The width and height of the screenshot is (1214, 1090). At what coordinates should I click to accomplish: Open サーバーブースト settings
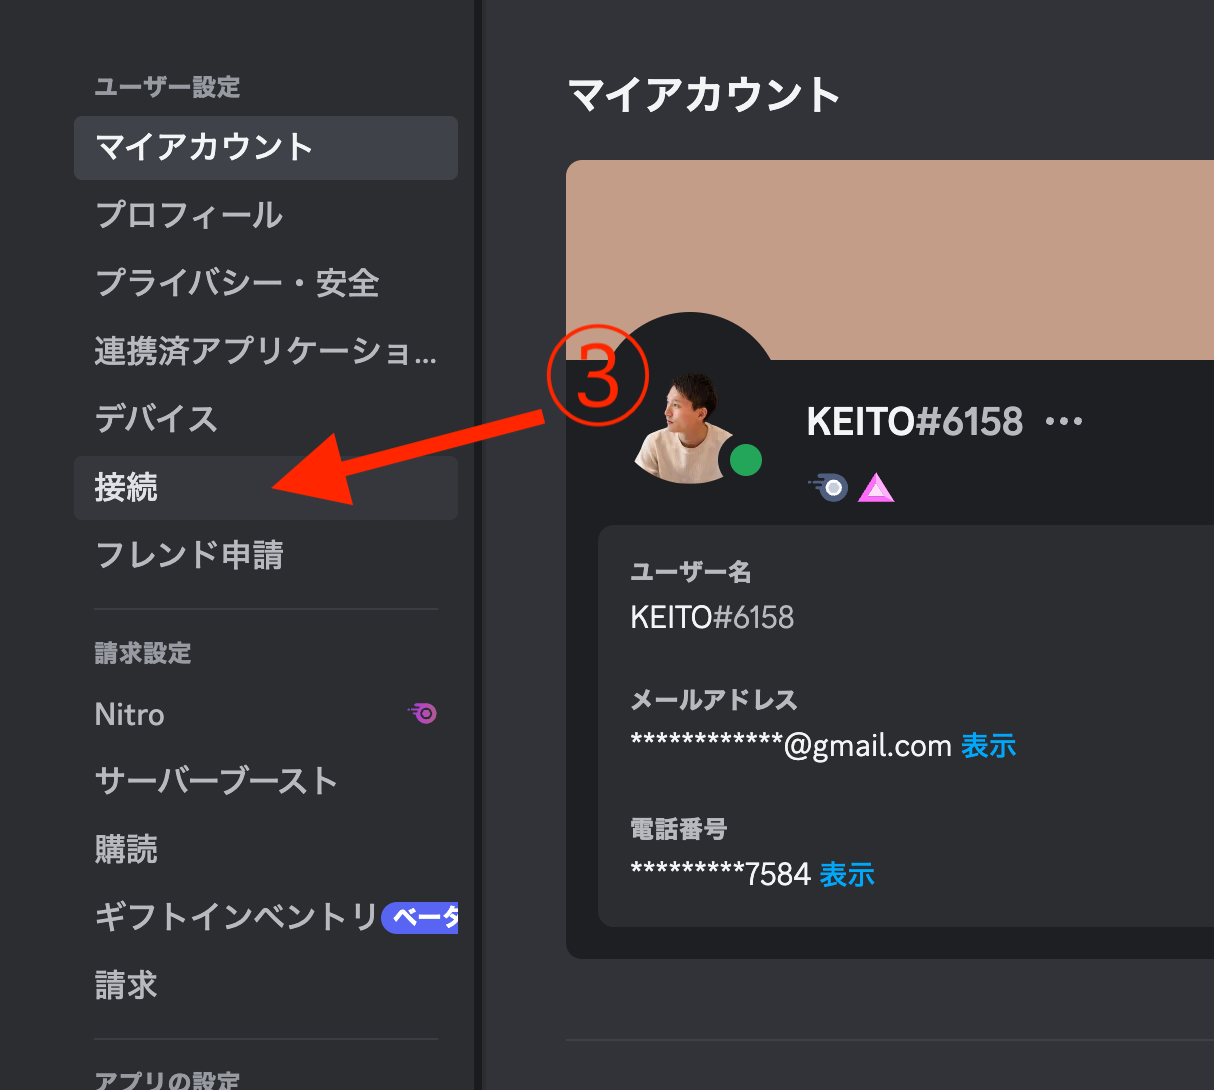[x=265, y=781]
